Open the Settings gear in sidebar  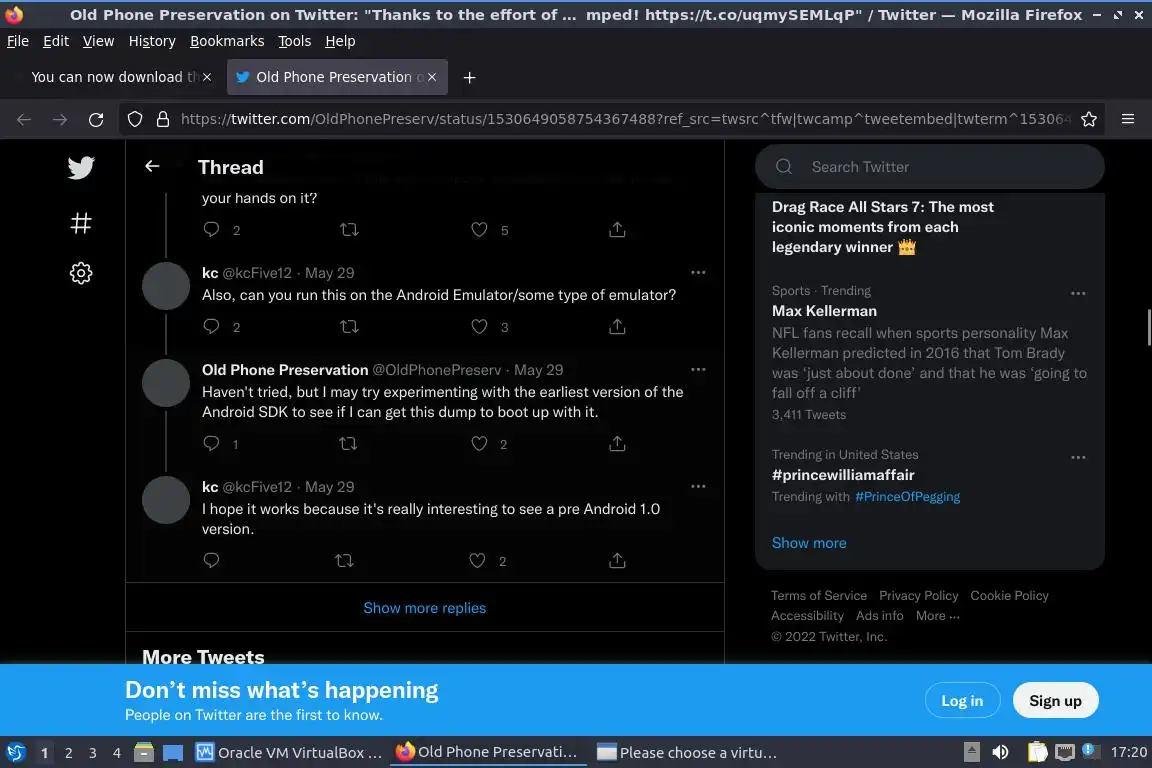pos(81,273)
